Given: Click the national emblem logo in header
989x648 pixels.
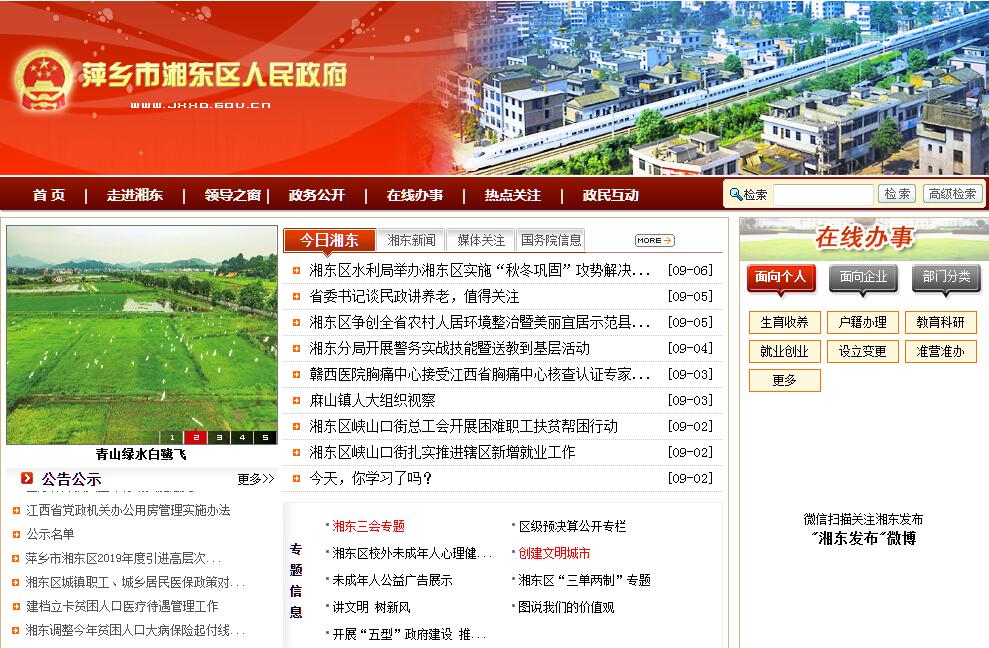Looking at the screenshot, I should (x=42, y=80).
